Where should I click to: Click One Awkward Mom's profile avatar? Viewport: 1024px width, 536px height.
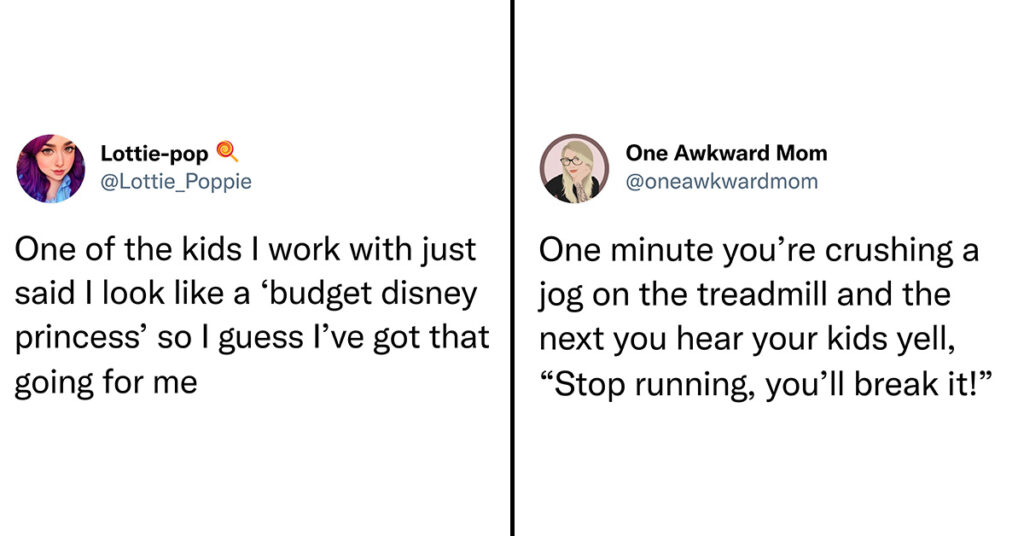coord(574,168)
